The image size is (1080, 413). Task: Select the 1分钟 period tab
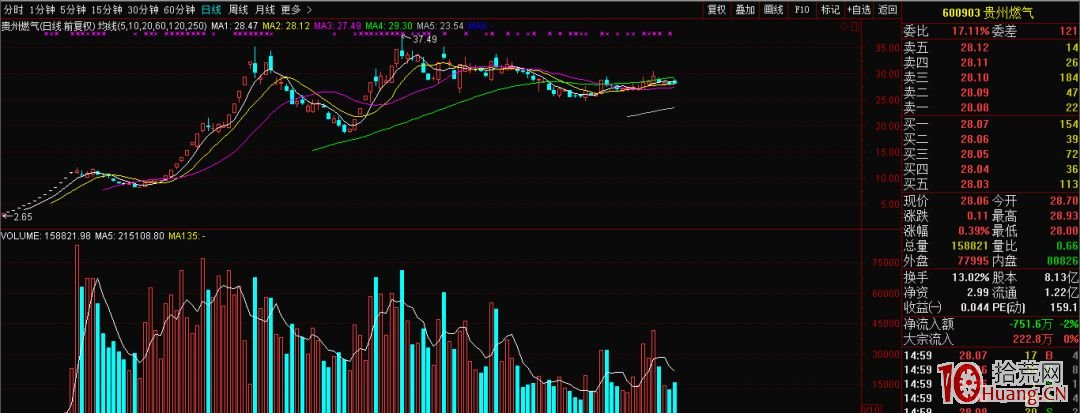(x=41, y=10)
